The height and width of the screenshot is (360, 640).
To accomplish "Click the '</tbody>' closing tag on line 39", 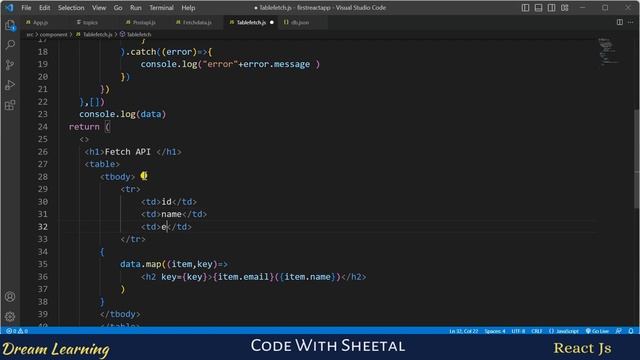I will click(120, 314).
